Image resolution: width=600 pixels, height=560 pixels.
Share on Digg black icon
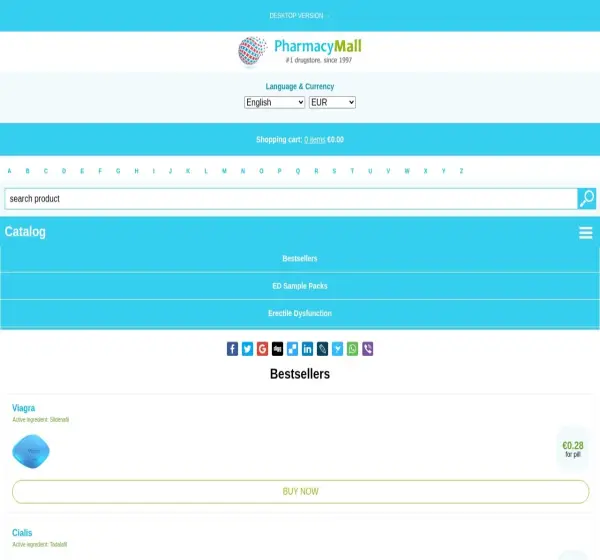pos(277,349)
